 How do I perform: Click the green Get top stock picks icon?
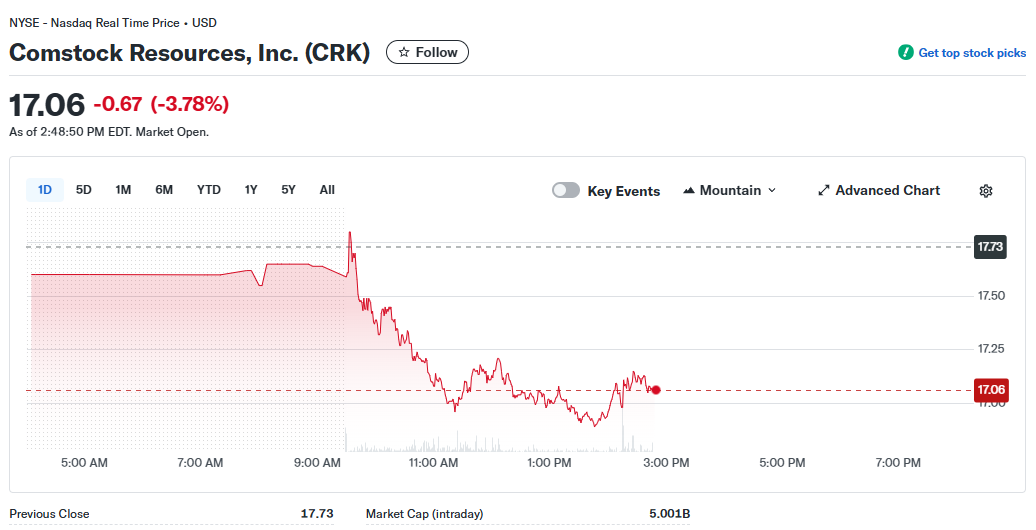[905, 52]
